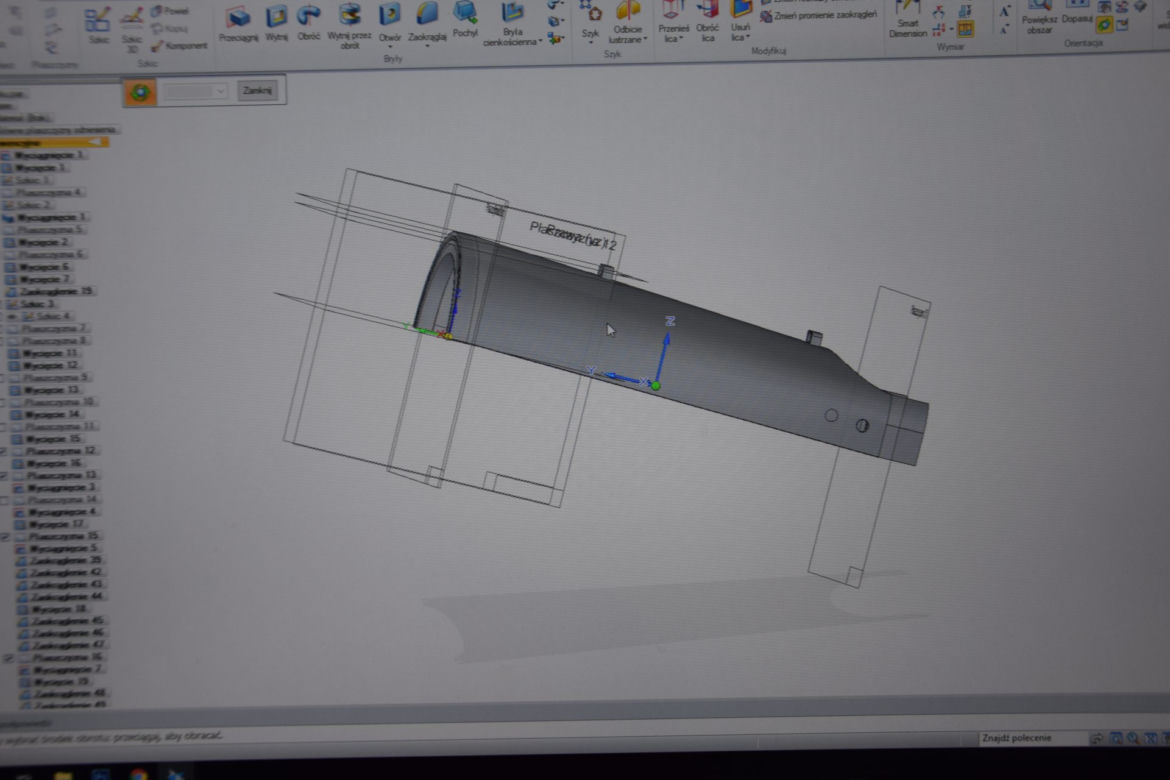Image resolution: width=1170 pixels, height=780 pixels.
Task: Choose the Wytnij tool beside Przeciągnij
Action: pos(276,22)
